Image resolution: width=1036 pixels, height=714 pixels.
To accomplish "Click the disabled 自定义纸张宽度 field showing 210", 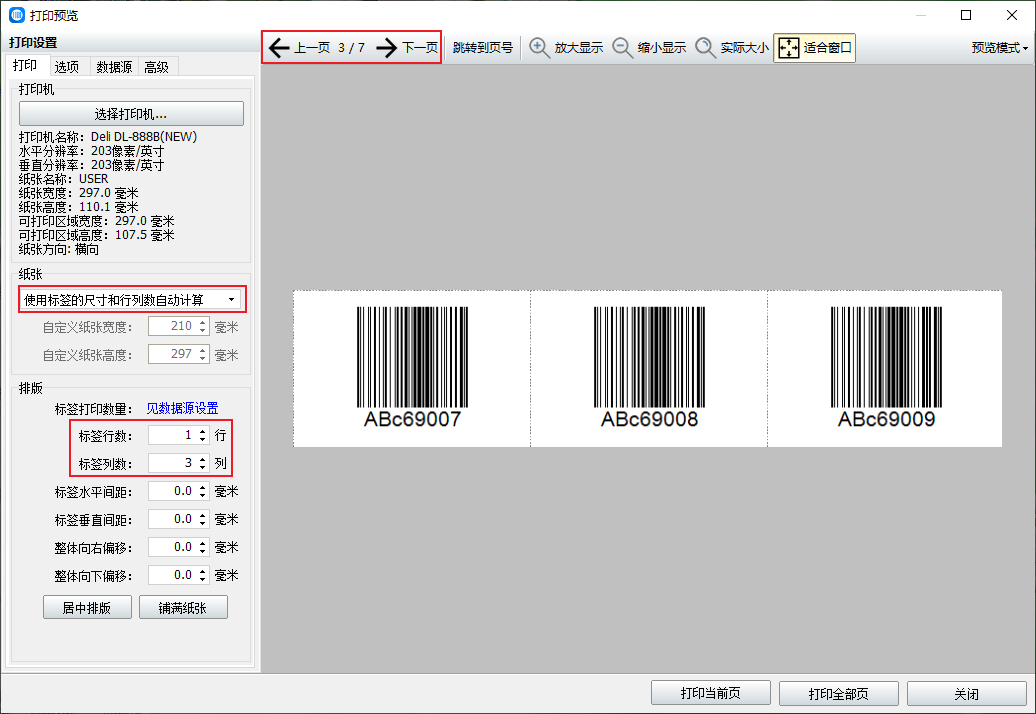I will click(x=178, y=326).
